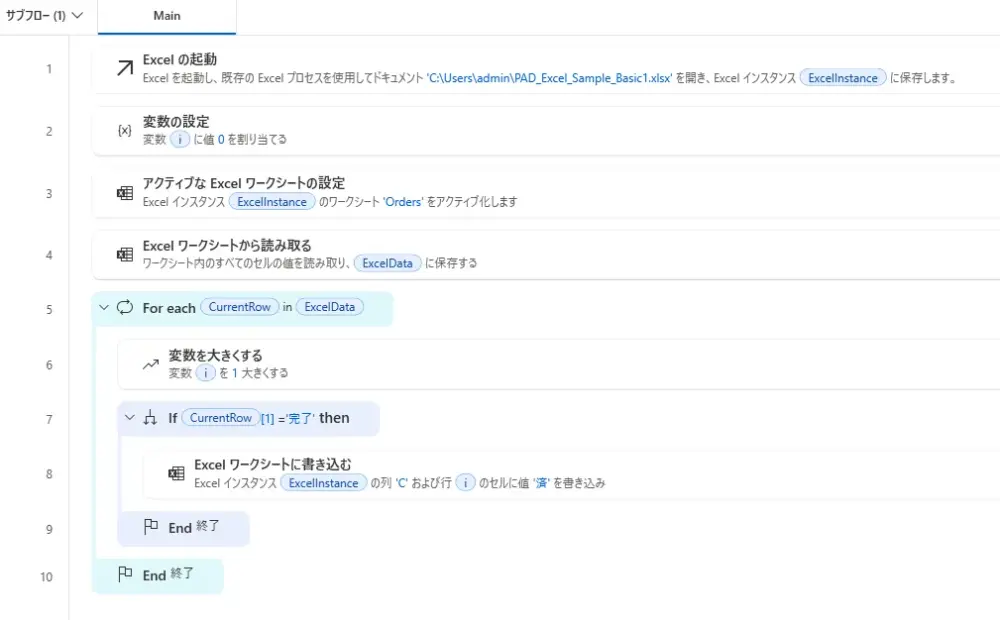The height and width of the screenshot is (620, 1000).
Task: Click Excel icon of Excel ワークシートに書き込む
Action: click(x=176, y=474)
